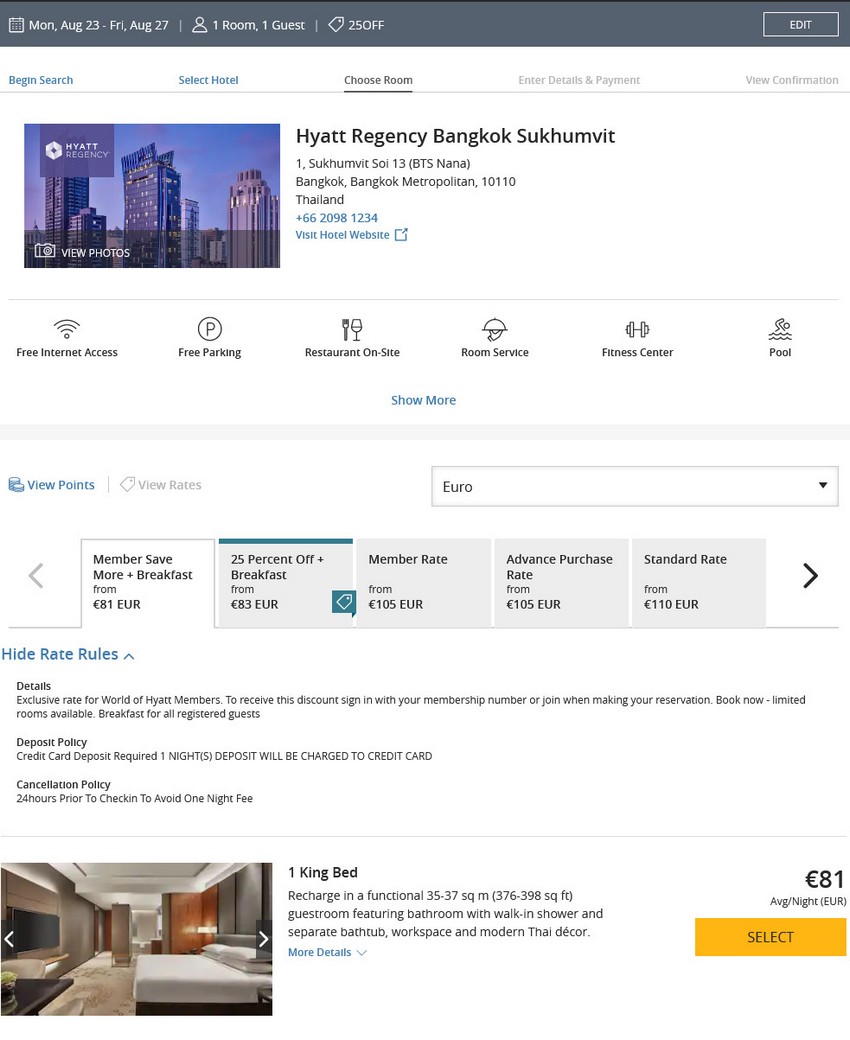Select the Member Rate tab
Viewport: 850px width, 1040px height.
coord(424,582)
